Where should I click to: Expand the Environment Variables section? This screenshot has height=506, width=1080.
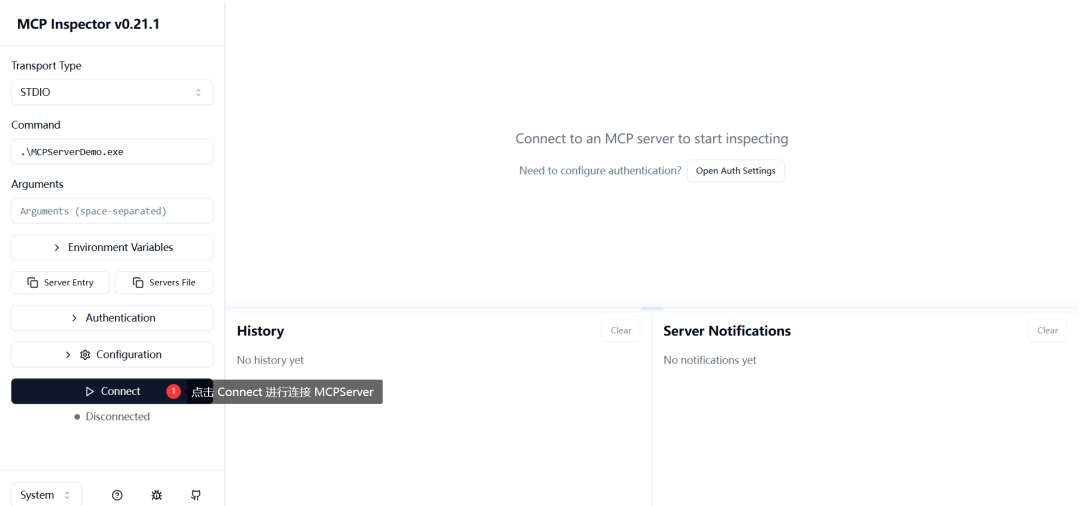[112, 247]
